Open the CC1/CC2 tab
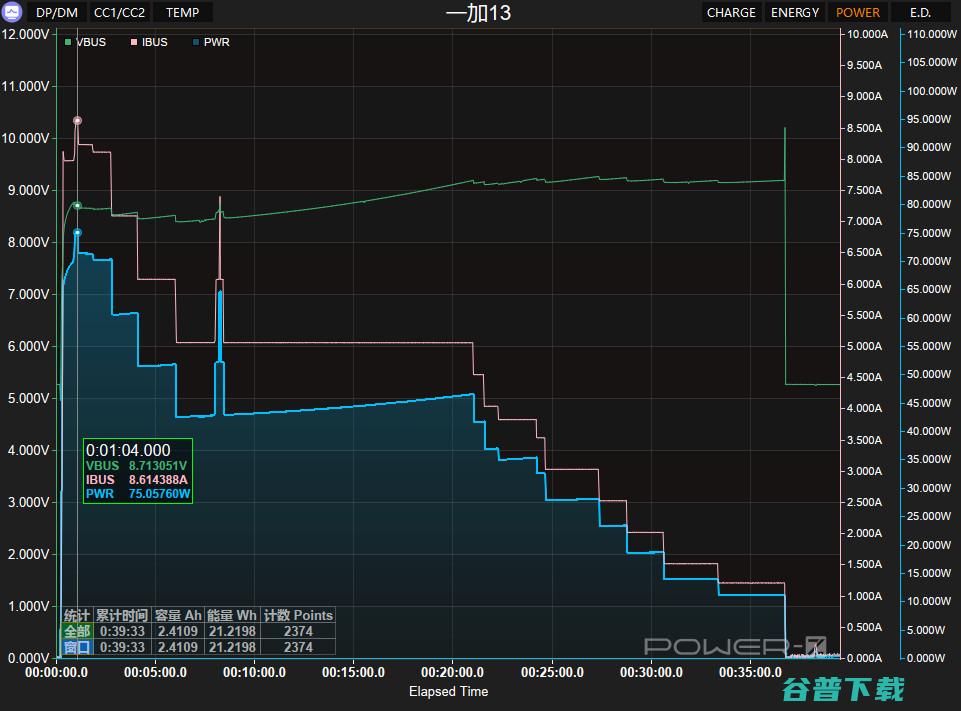Screen dimensions: 961x711 [x=119, y=12]
